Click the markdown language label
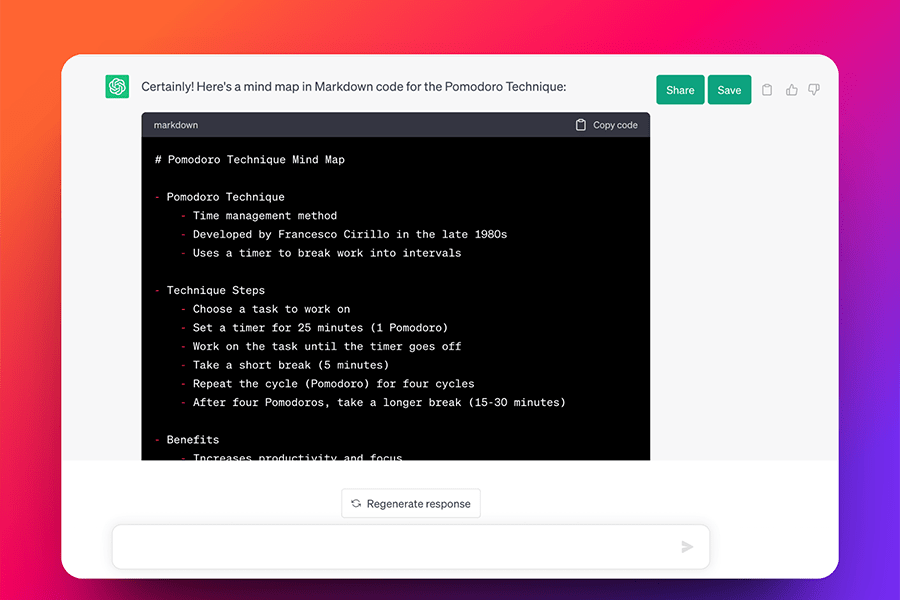Screen dimensions: 900x600 pos(176,125)
